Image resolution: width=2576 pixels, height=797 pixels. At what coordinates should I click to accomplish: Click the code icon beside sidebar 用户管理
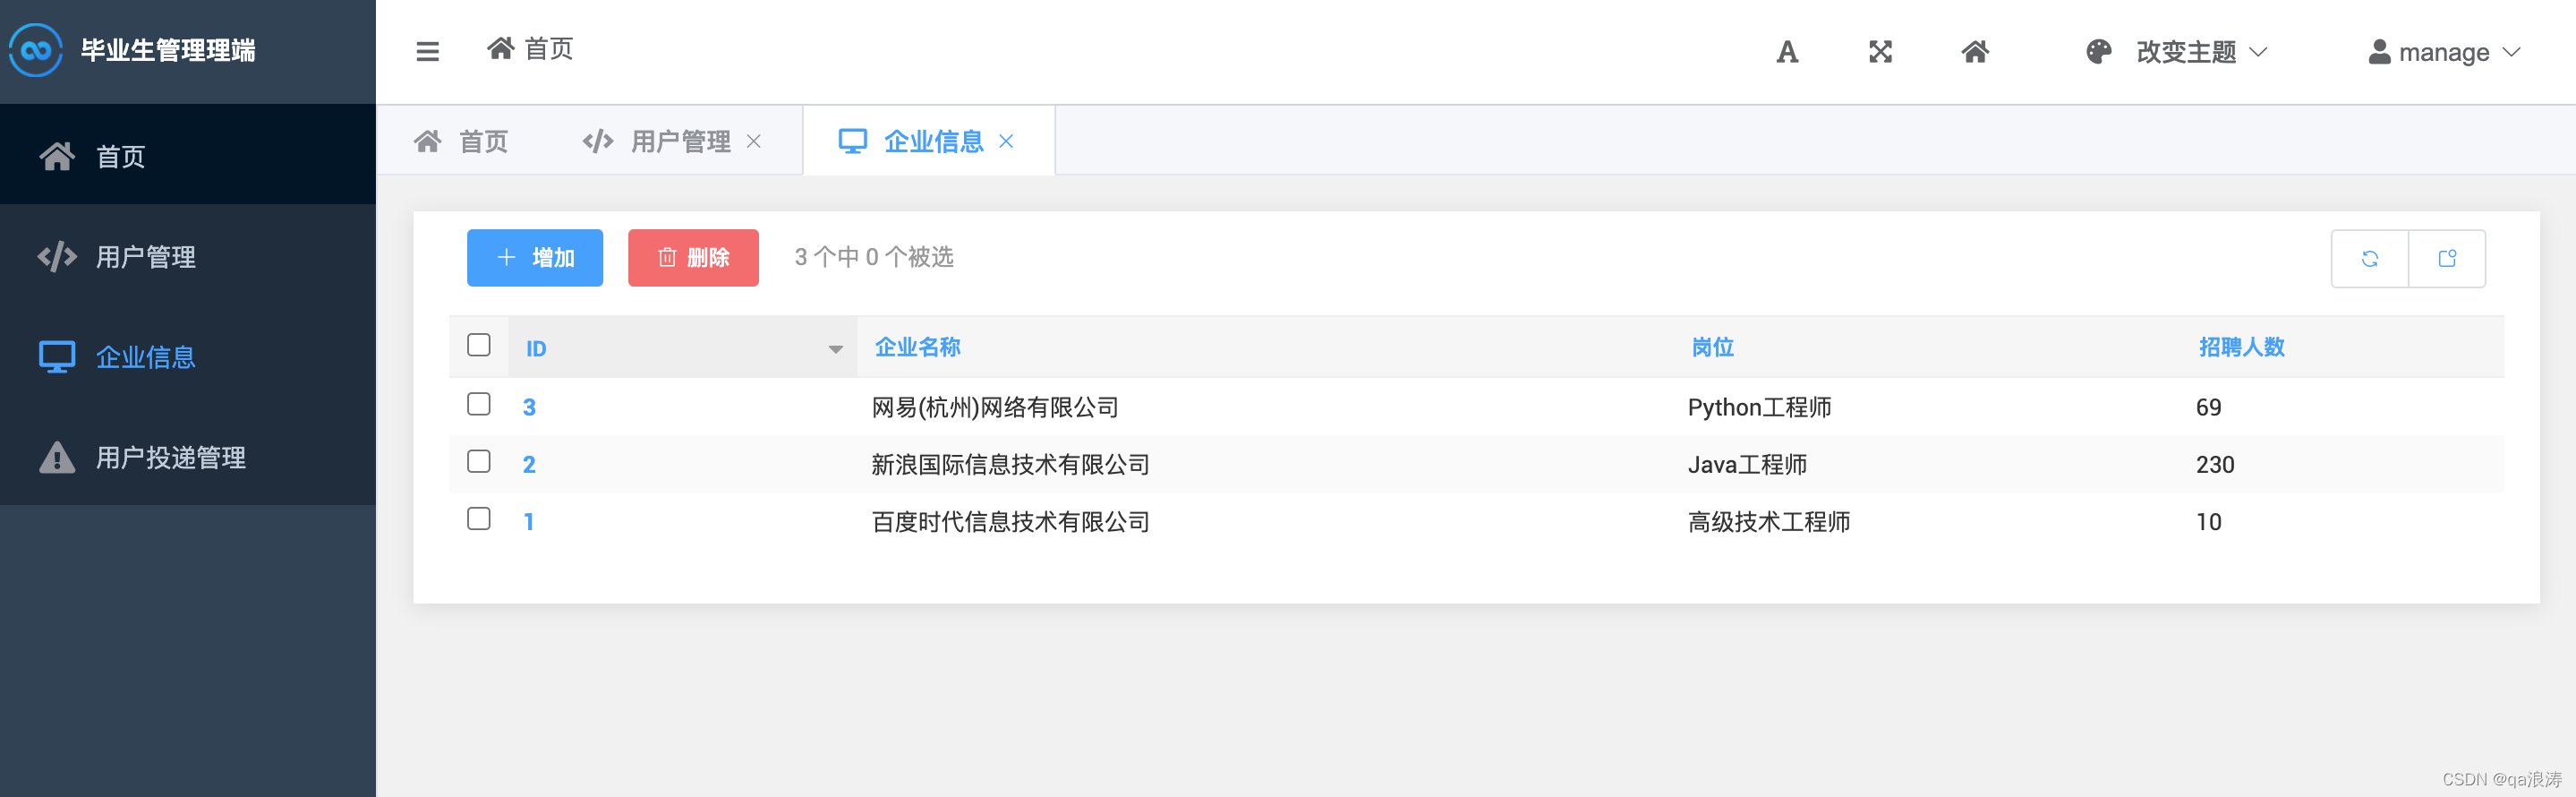click(57, 257)
